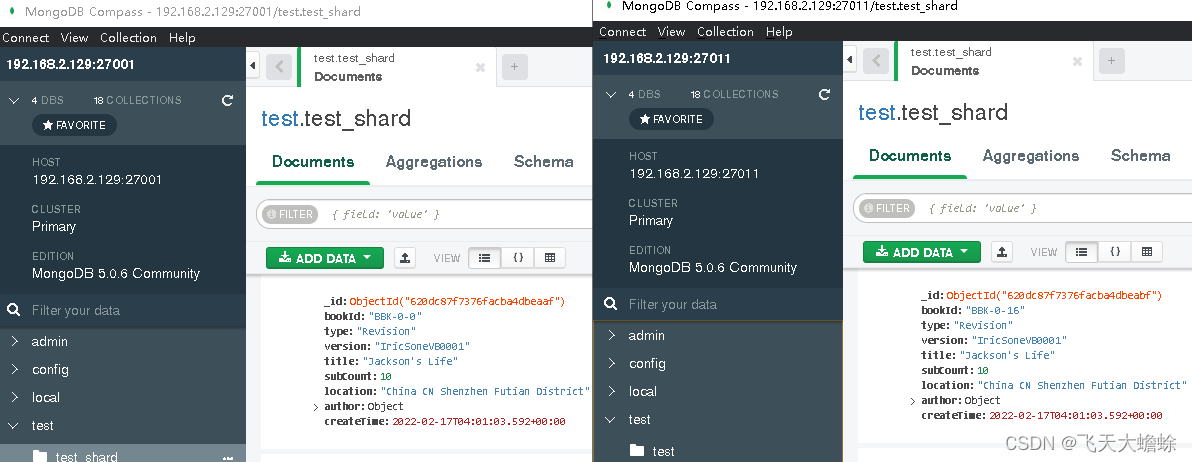Open a new tab in 27001 window
This screenshot has height=462, width=1192.
(x=514, y=67)
